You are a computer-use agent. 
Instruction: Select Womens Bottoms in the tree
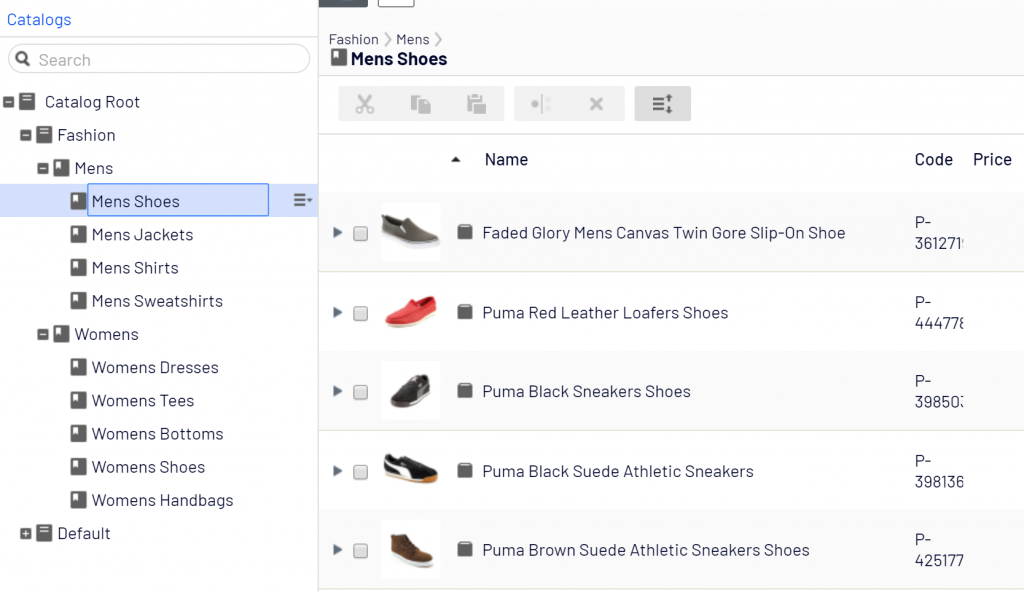tap(157, 434)
